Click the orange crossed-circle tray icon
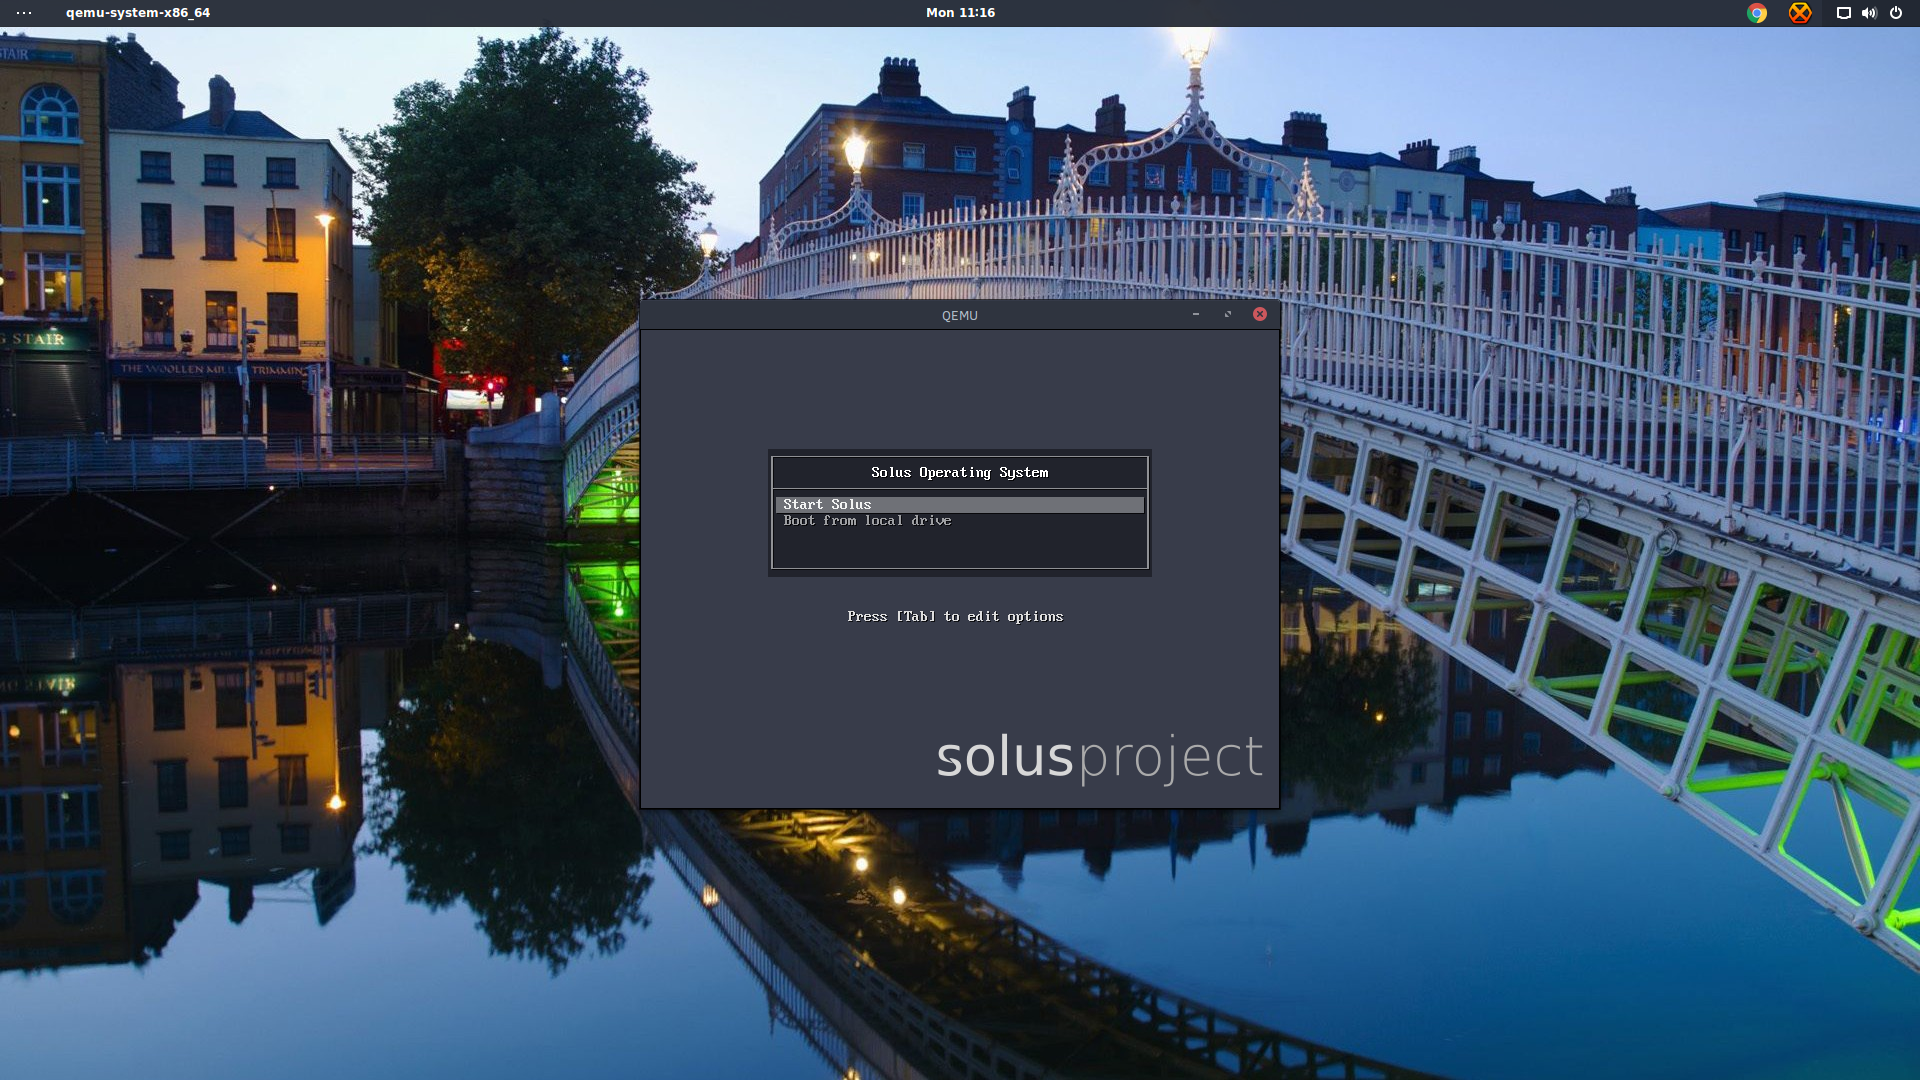The width and height of the screenshot is (1920, 1080). (1800, 13)
